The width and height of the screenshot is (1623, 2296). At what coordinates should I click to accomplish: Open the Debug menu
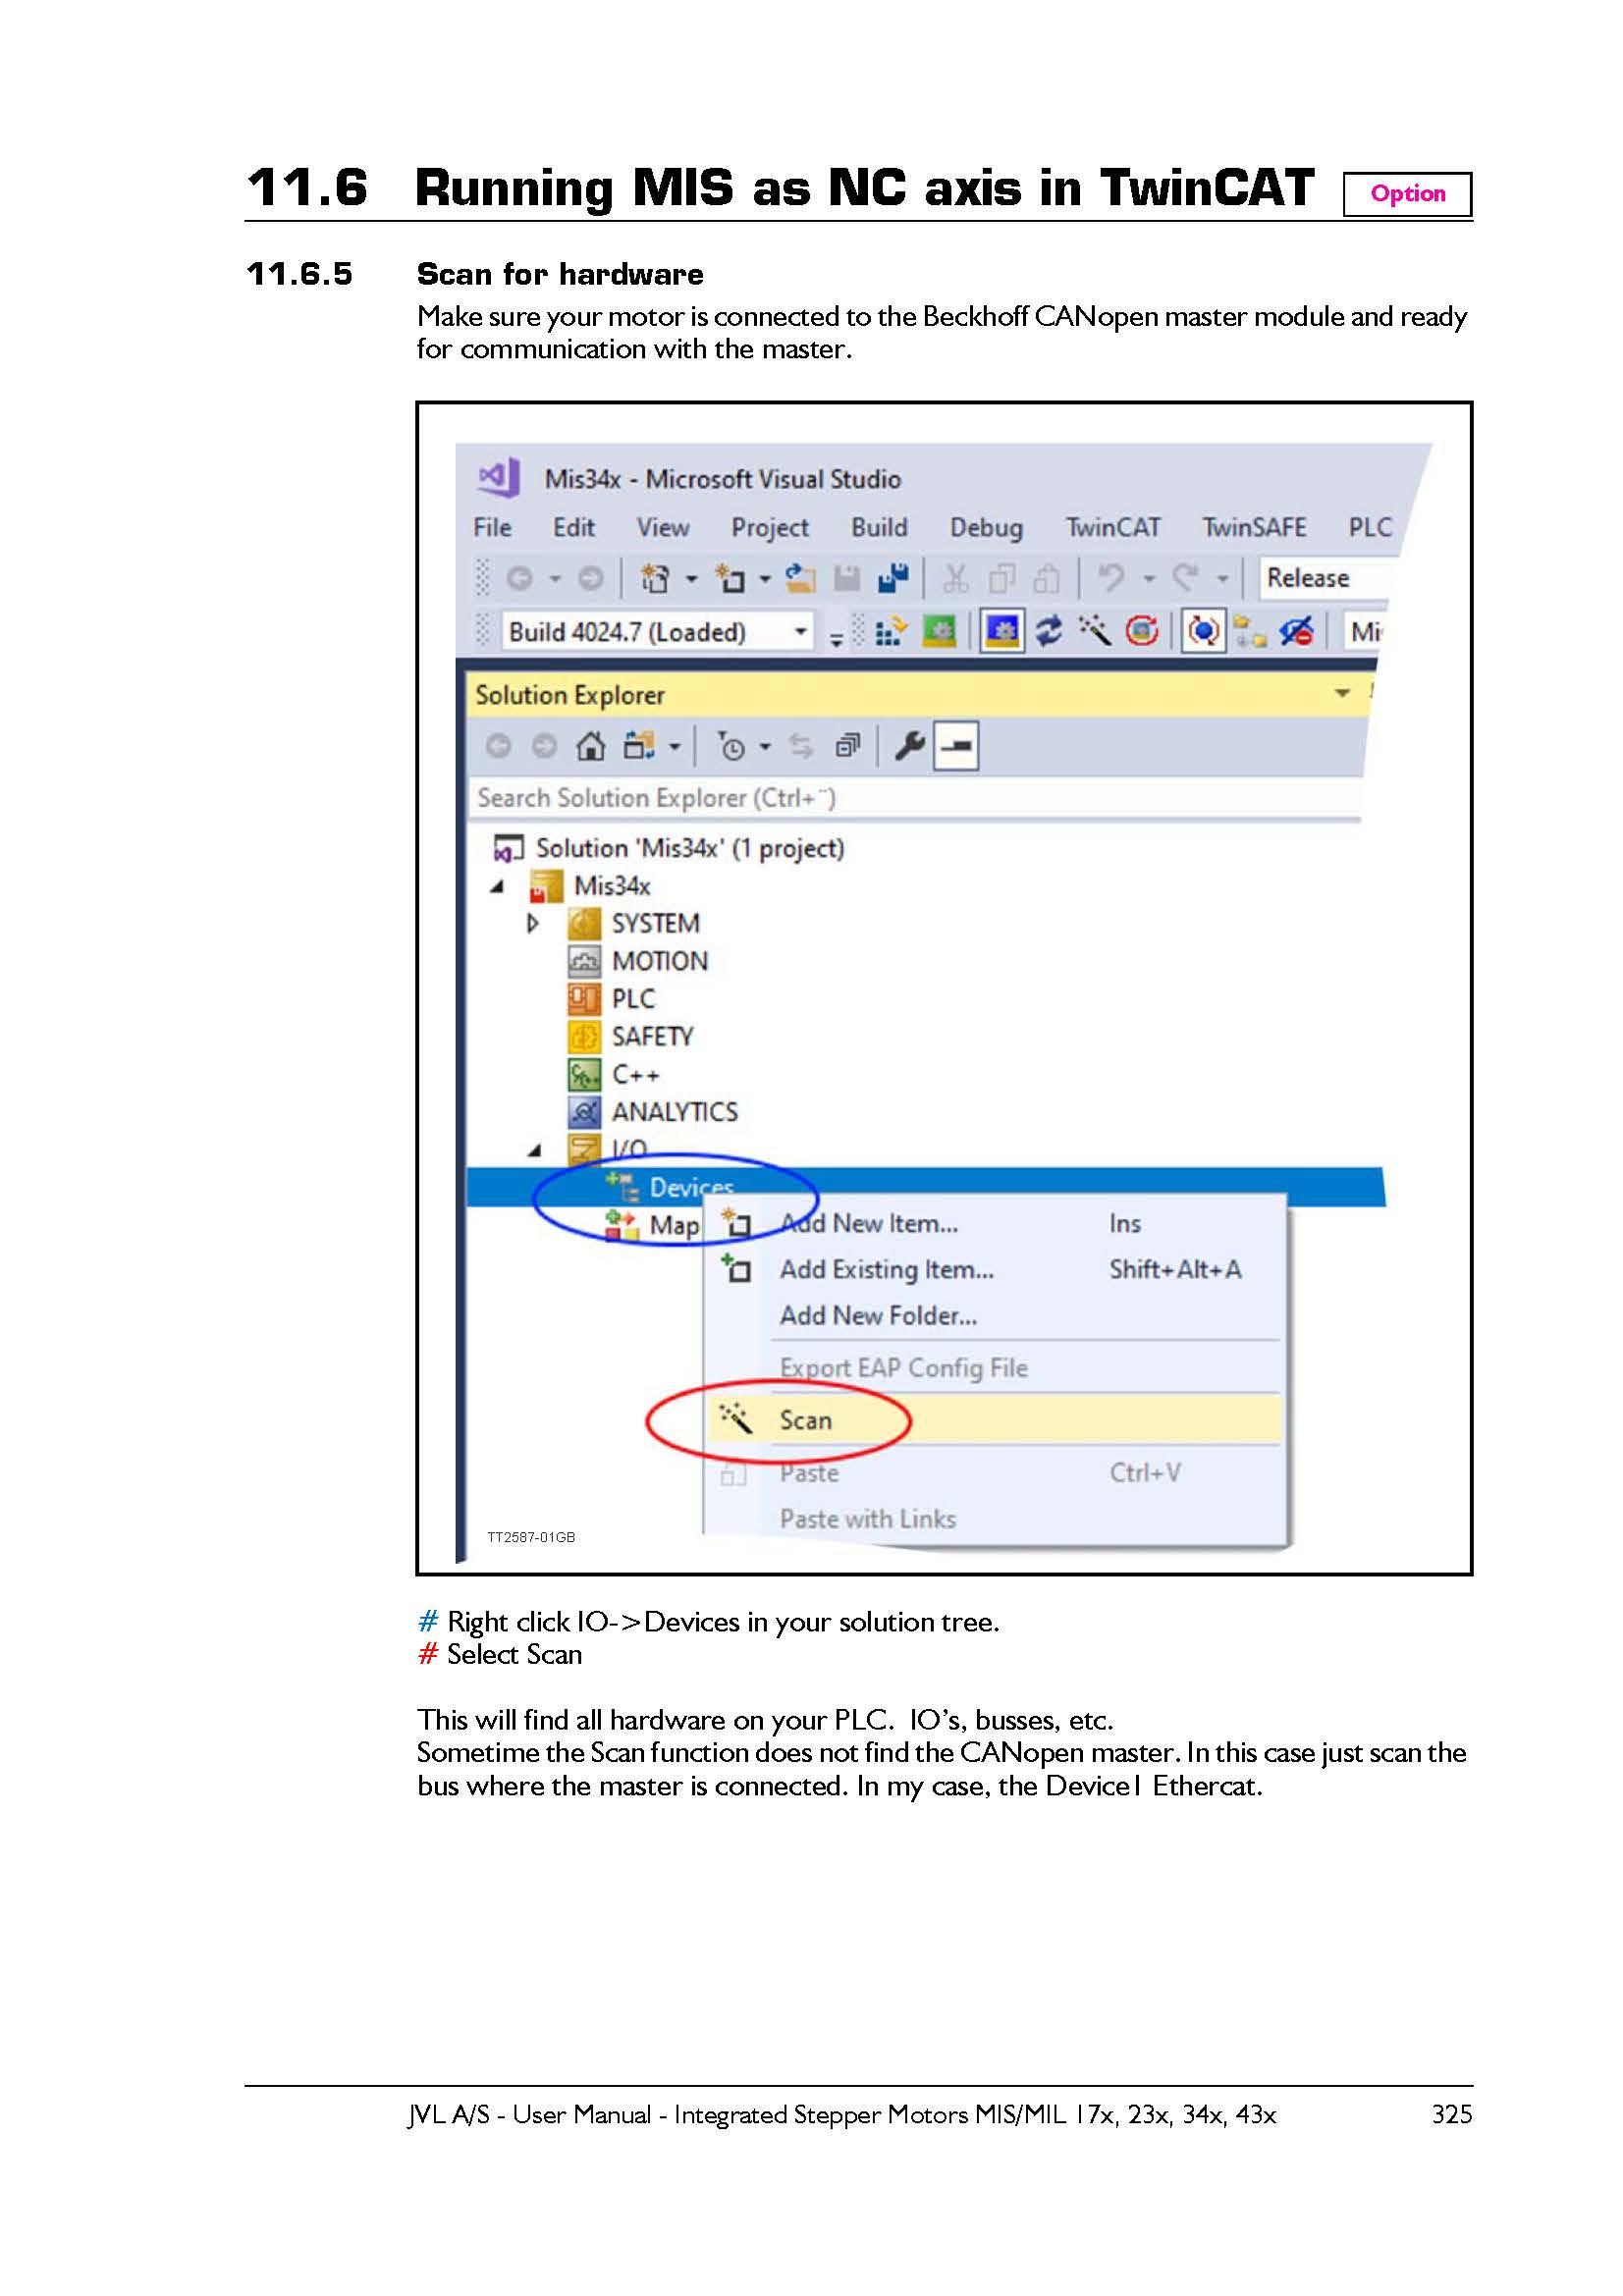point(986,527)
